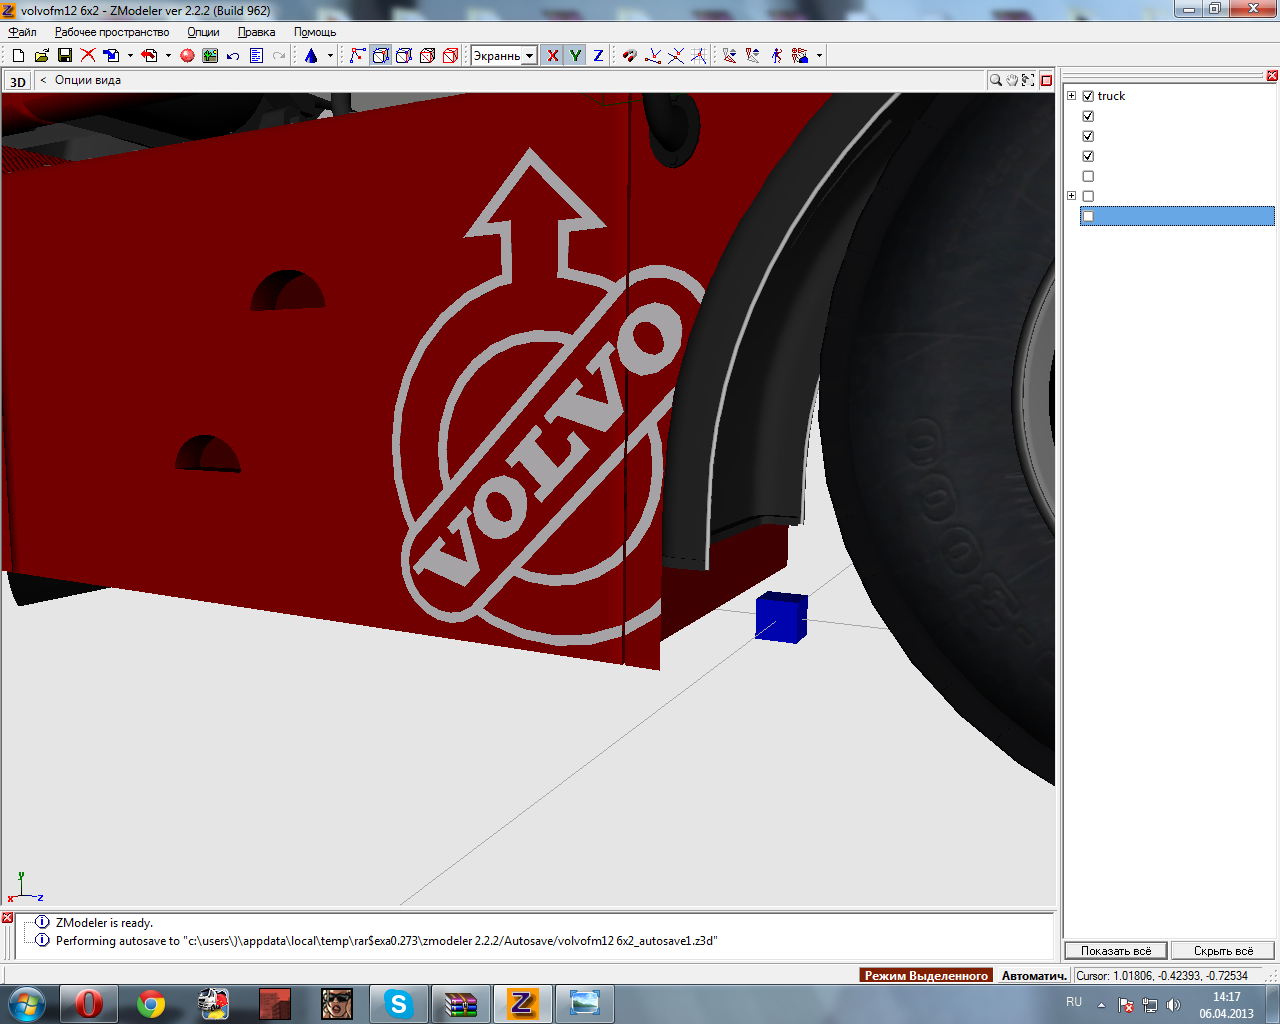
Task: Select the hand pan icon in viewport header
Action: coord(1012,80)
